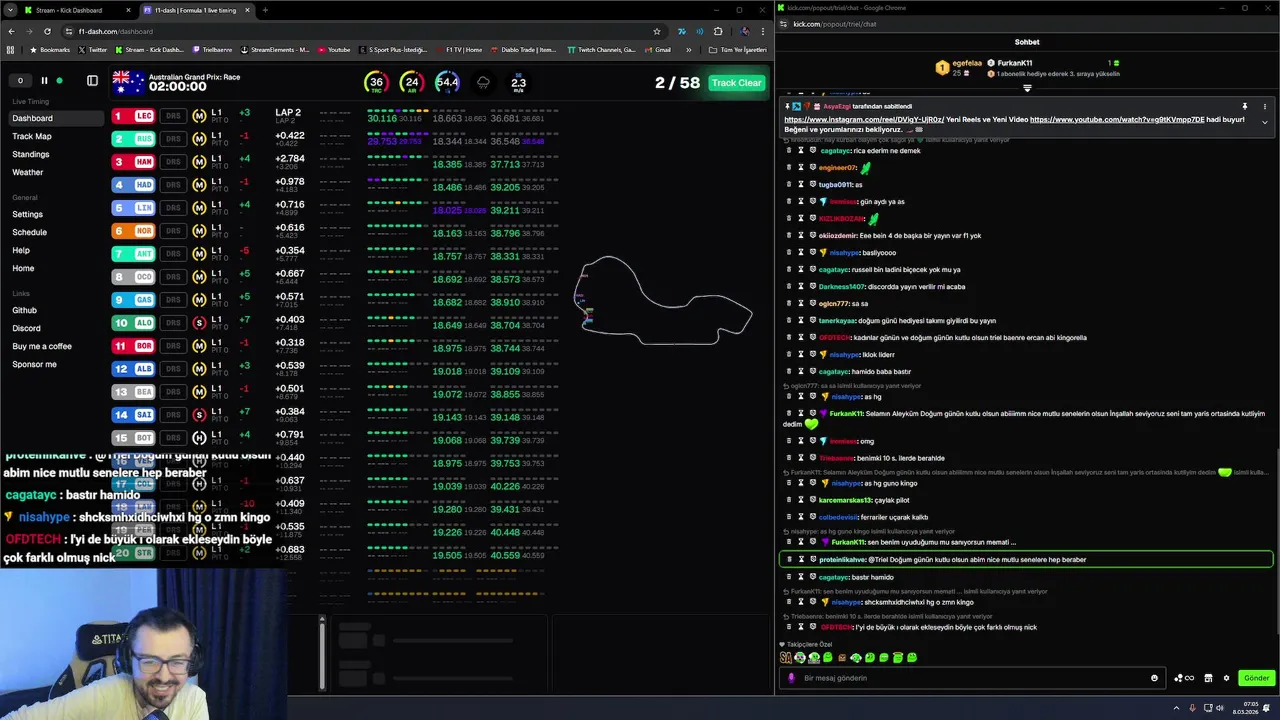Screen dimensions: 1280x720
Task: Click the SA emote in Takipçilere Özel
Action: [786, 658]
